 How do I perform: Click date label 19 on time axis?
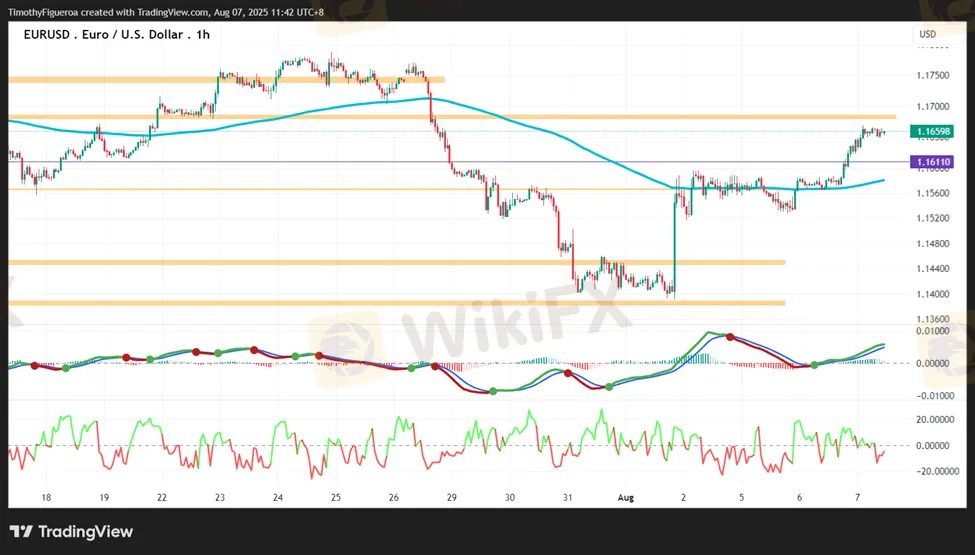click(x=104, y=498)
